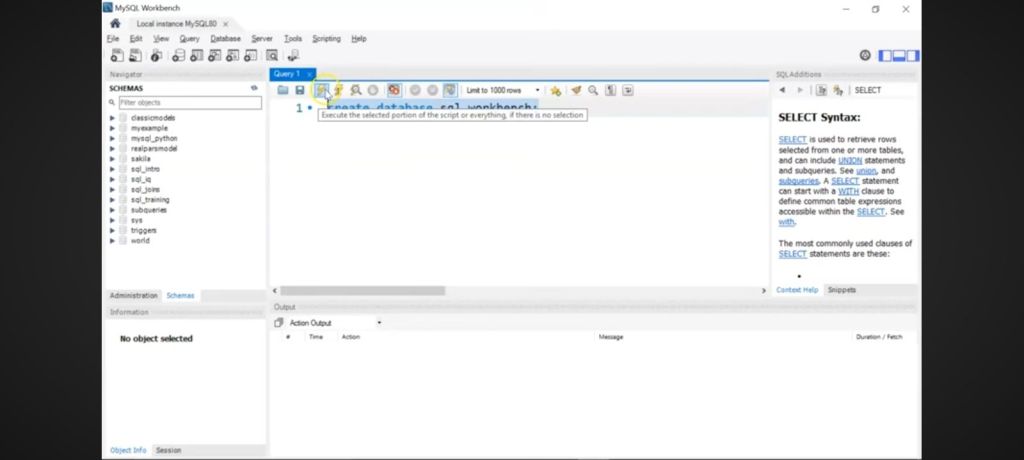Screen dimensions: 1024x460
Task: Click the refresh schemas icon
Action: click(x=254, y=88)
